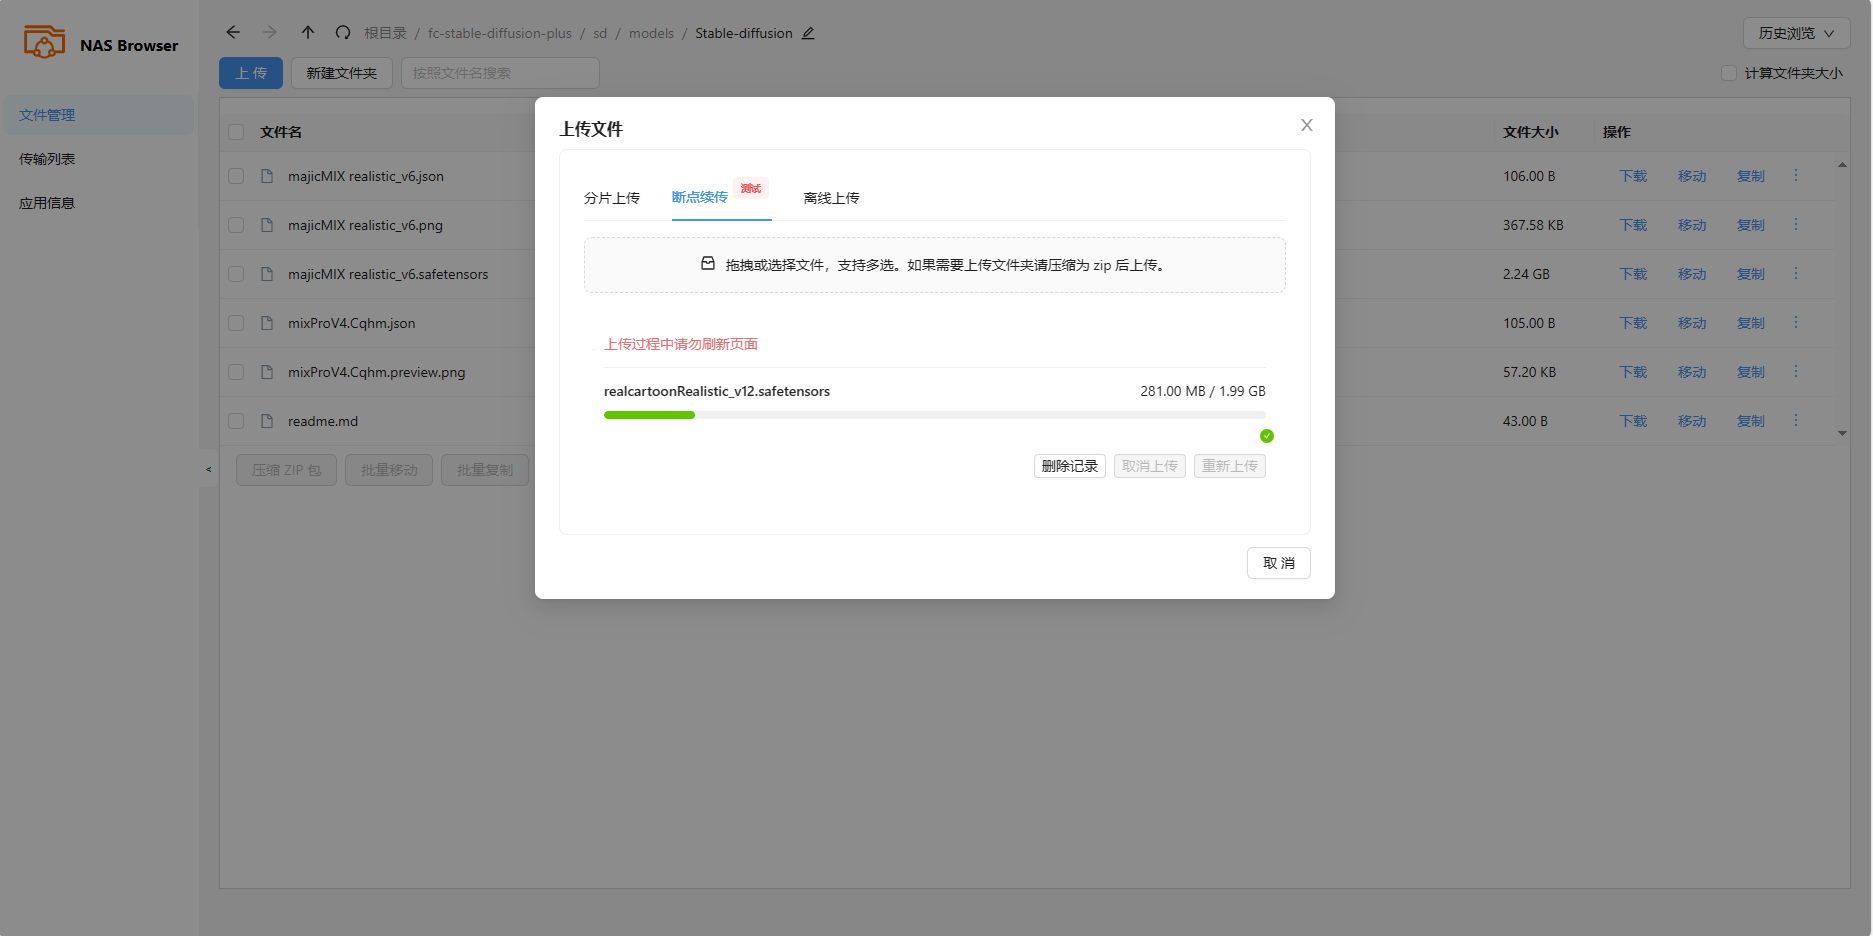Go to parent folder with up arrow

pos(308,32)
